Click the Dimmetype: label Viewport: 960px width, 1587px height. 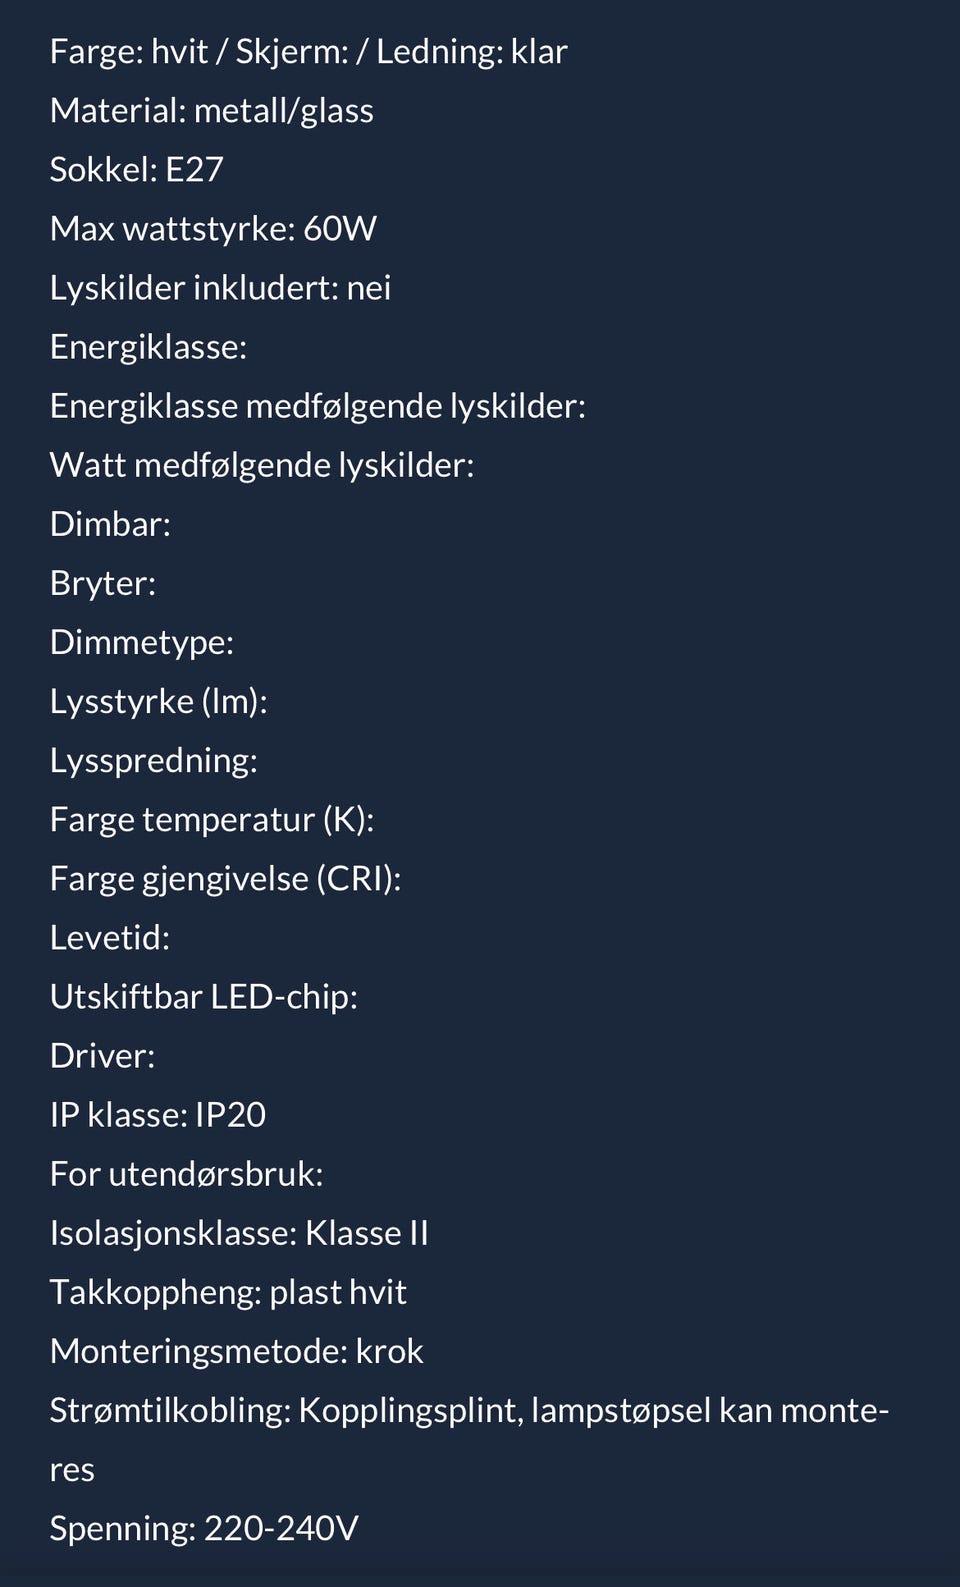tap(142, 642)
